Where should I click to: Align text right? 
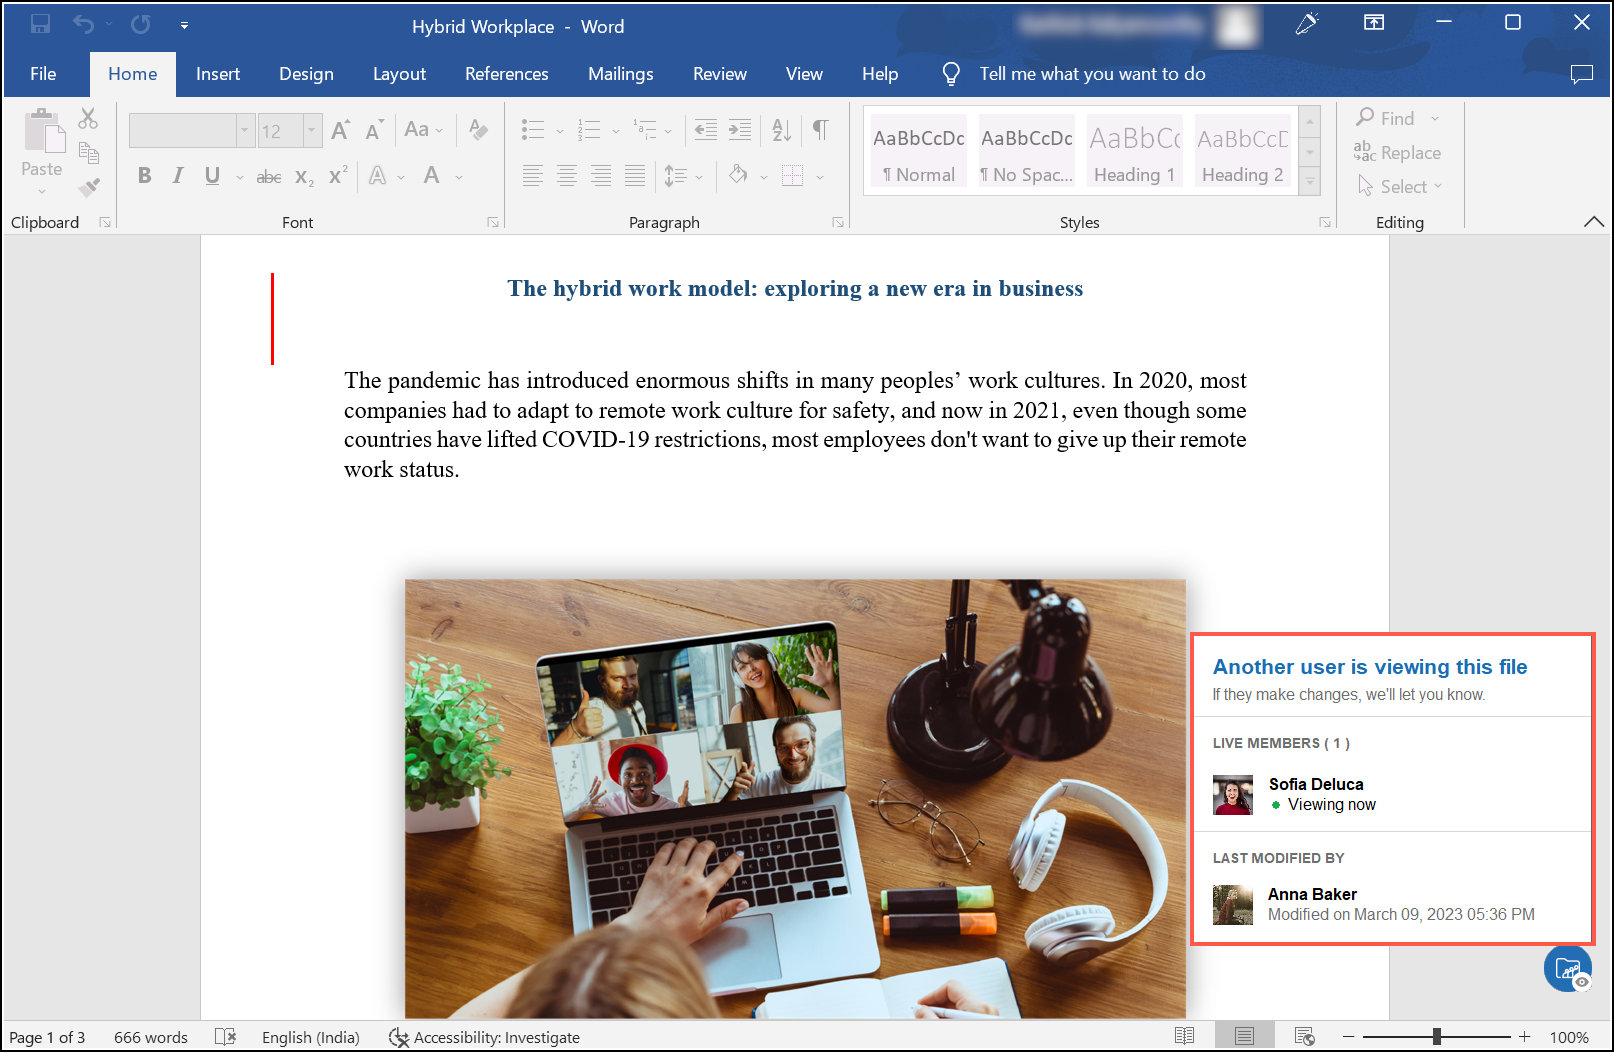pos(601,176)
